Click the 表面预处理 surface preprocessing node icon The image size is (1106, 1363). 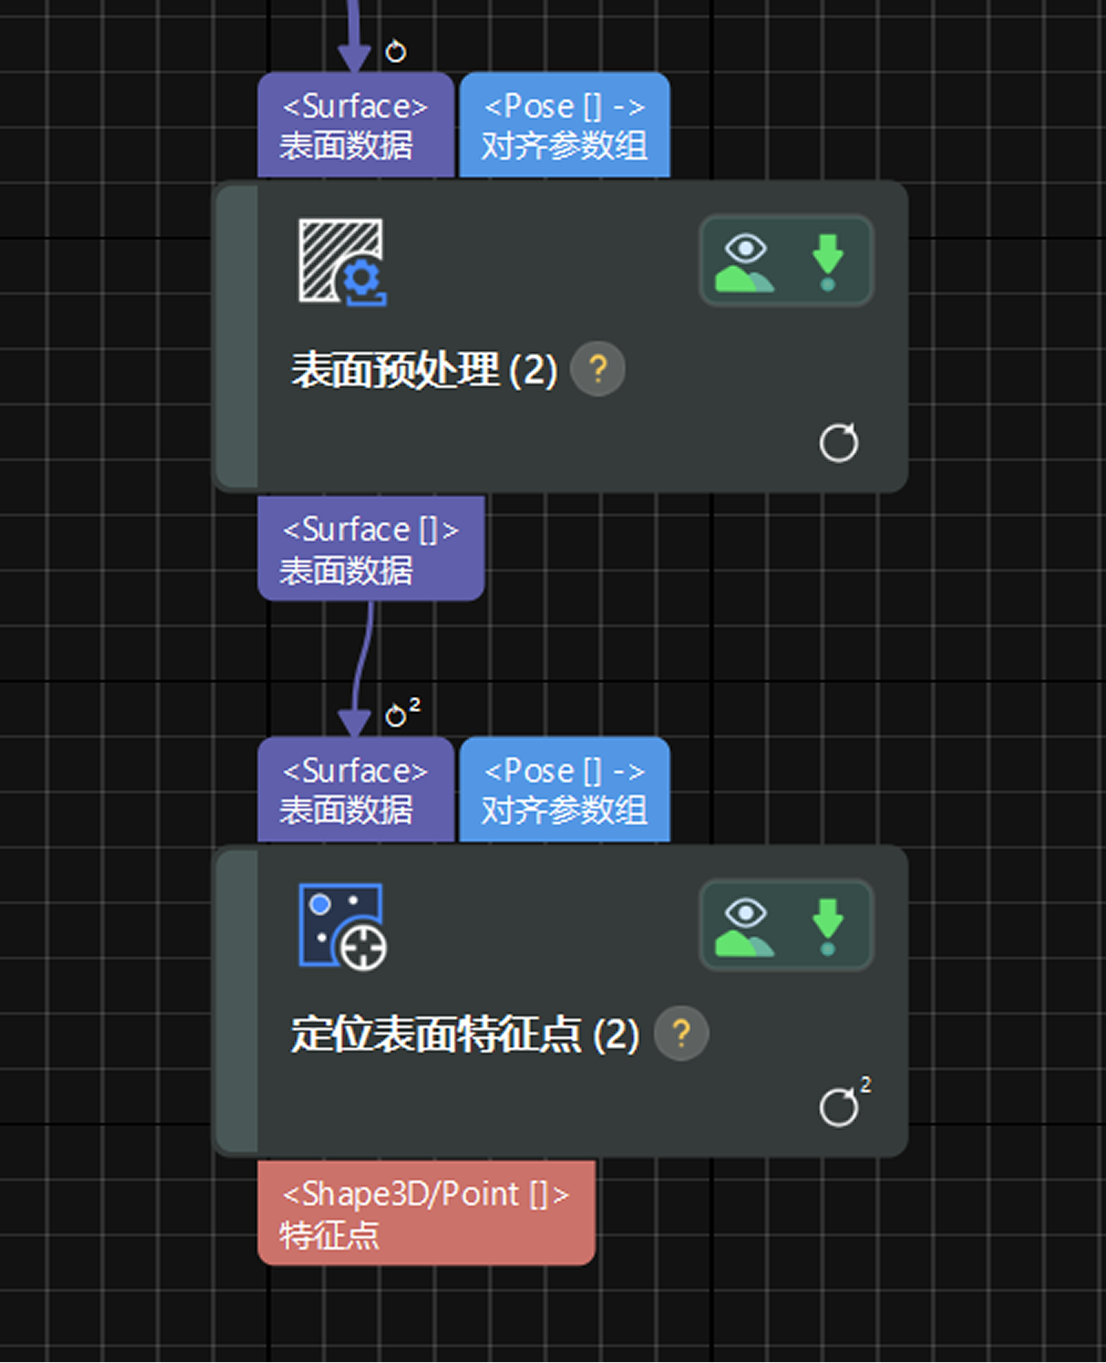343,261
